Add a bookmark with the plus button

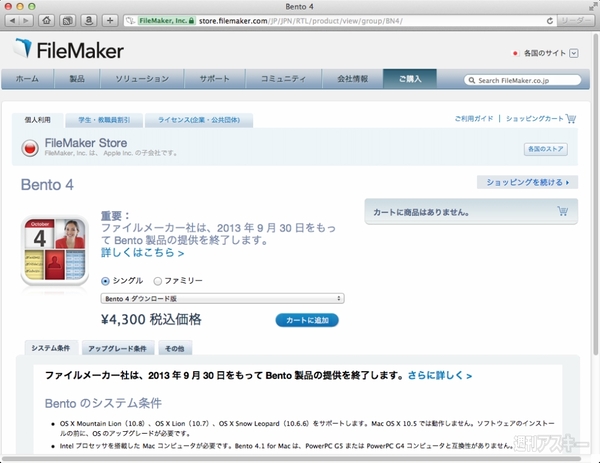pyautogui.click(x=110, y=21)
